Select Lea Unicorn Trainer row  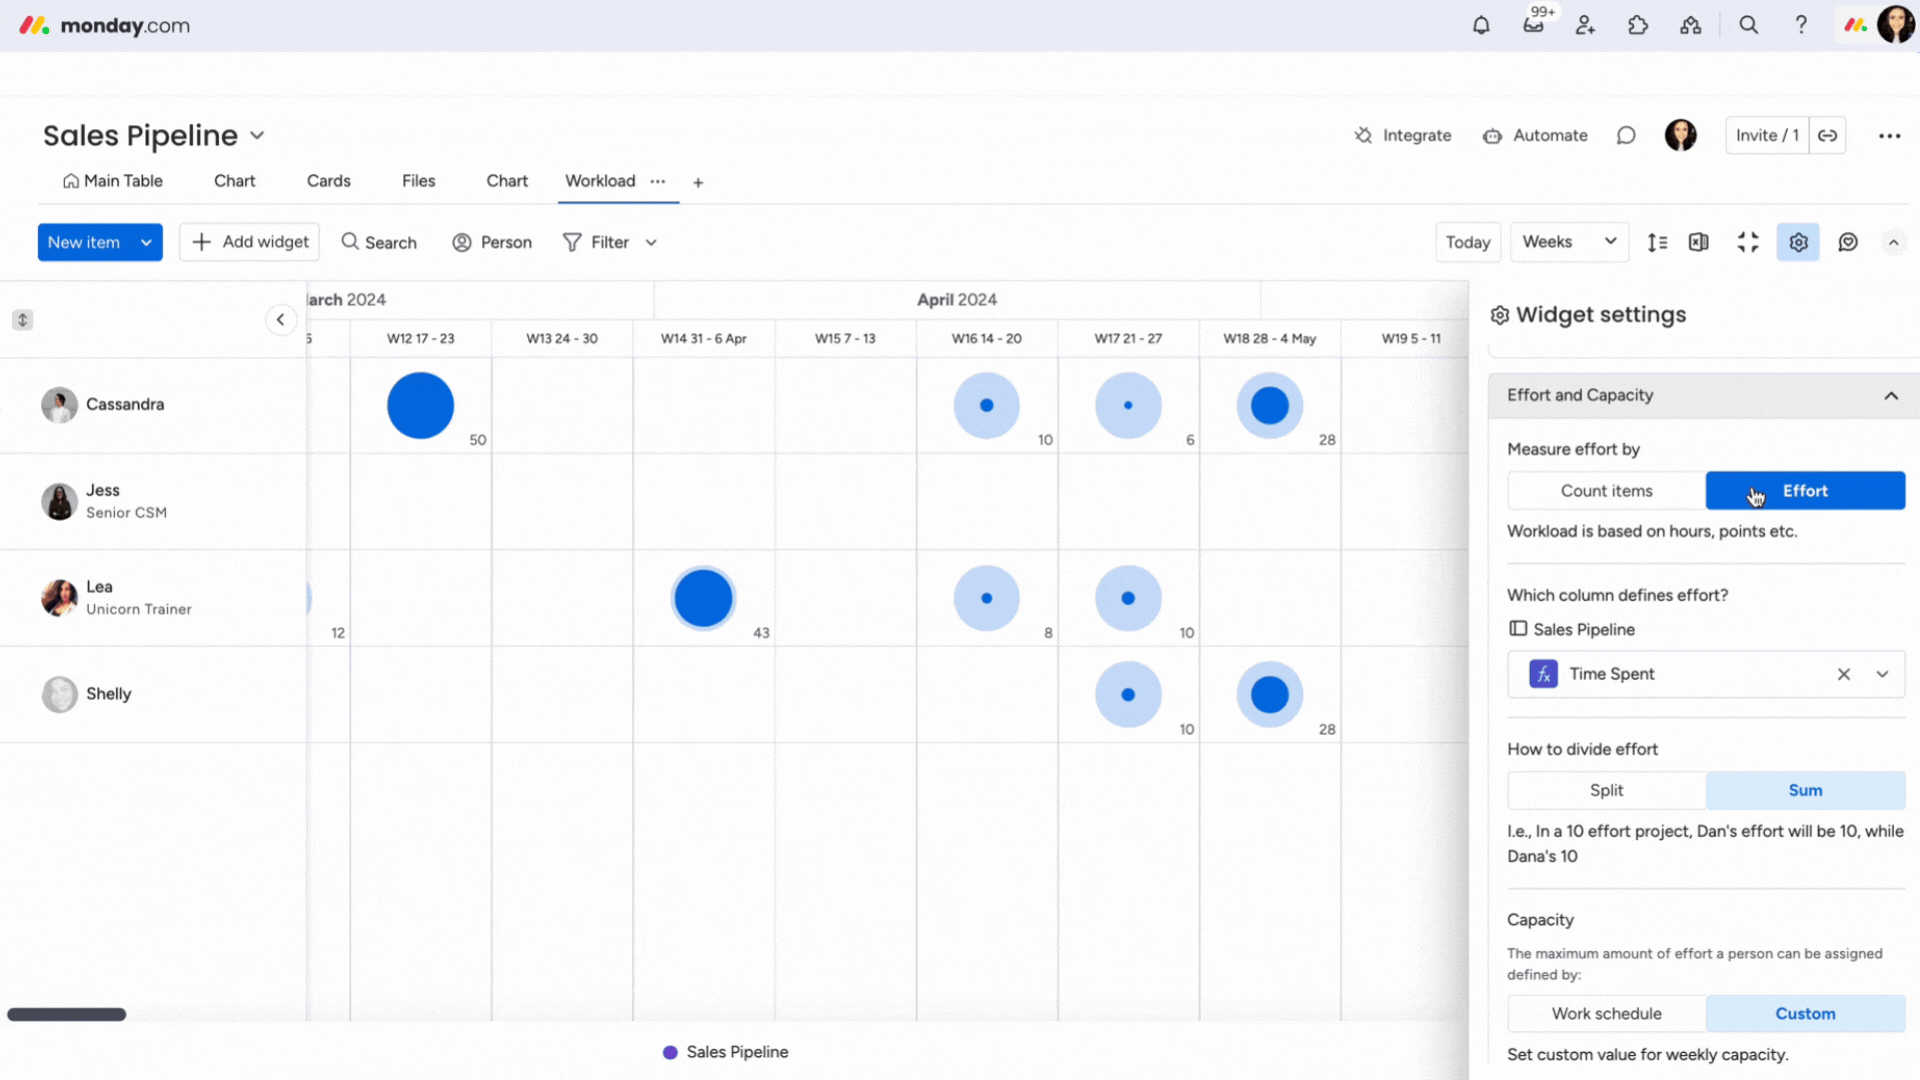pyautogui.click(x=153, y=598)
